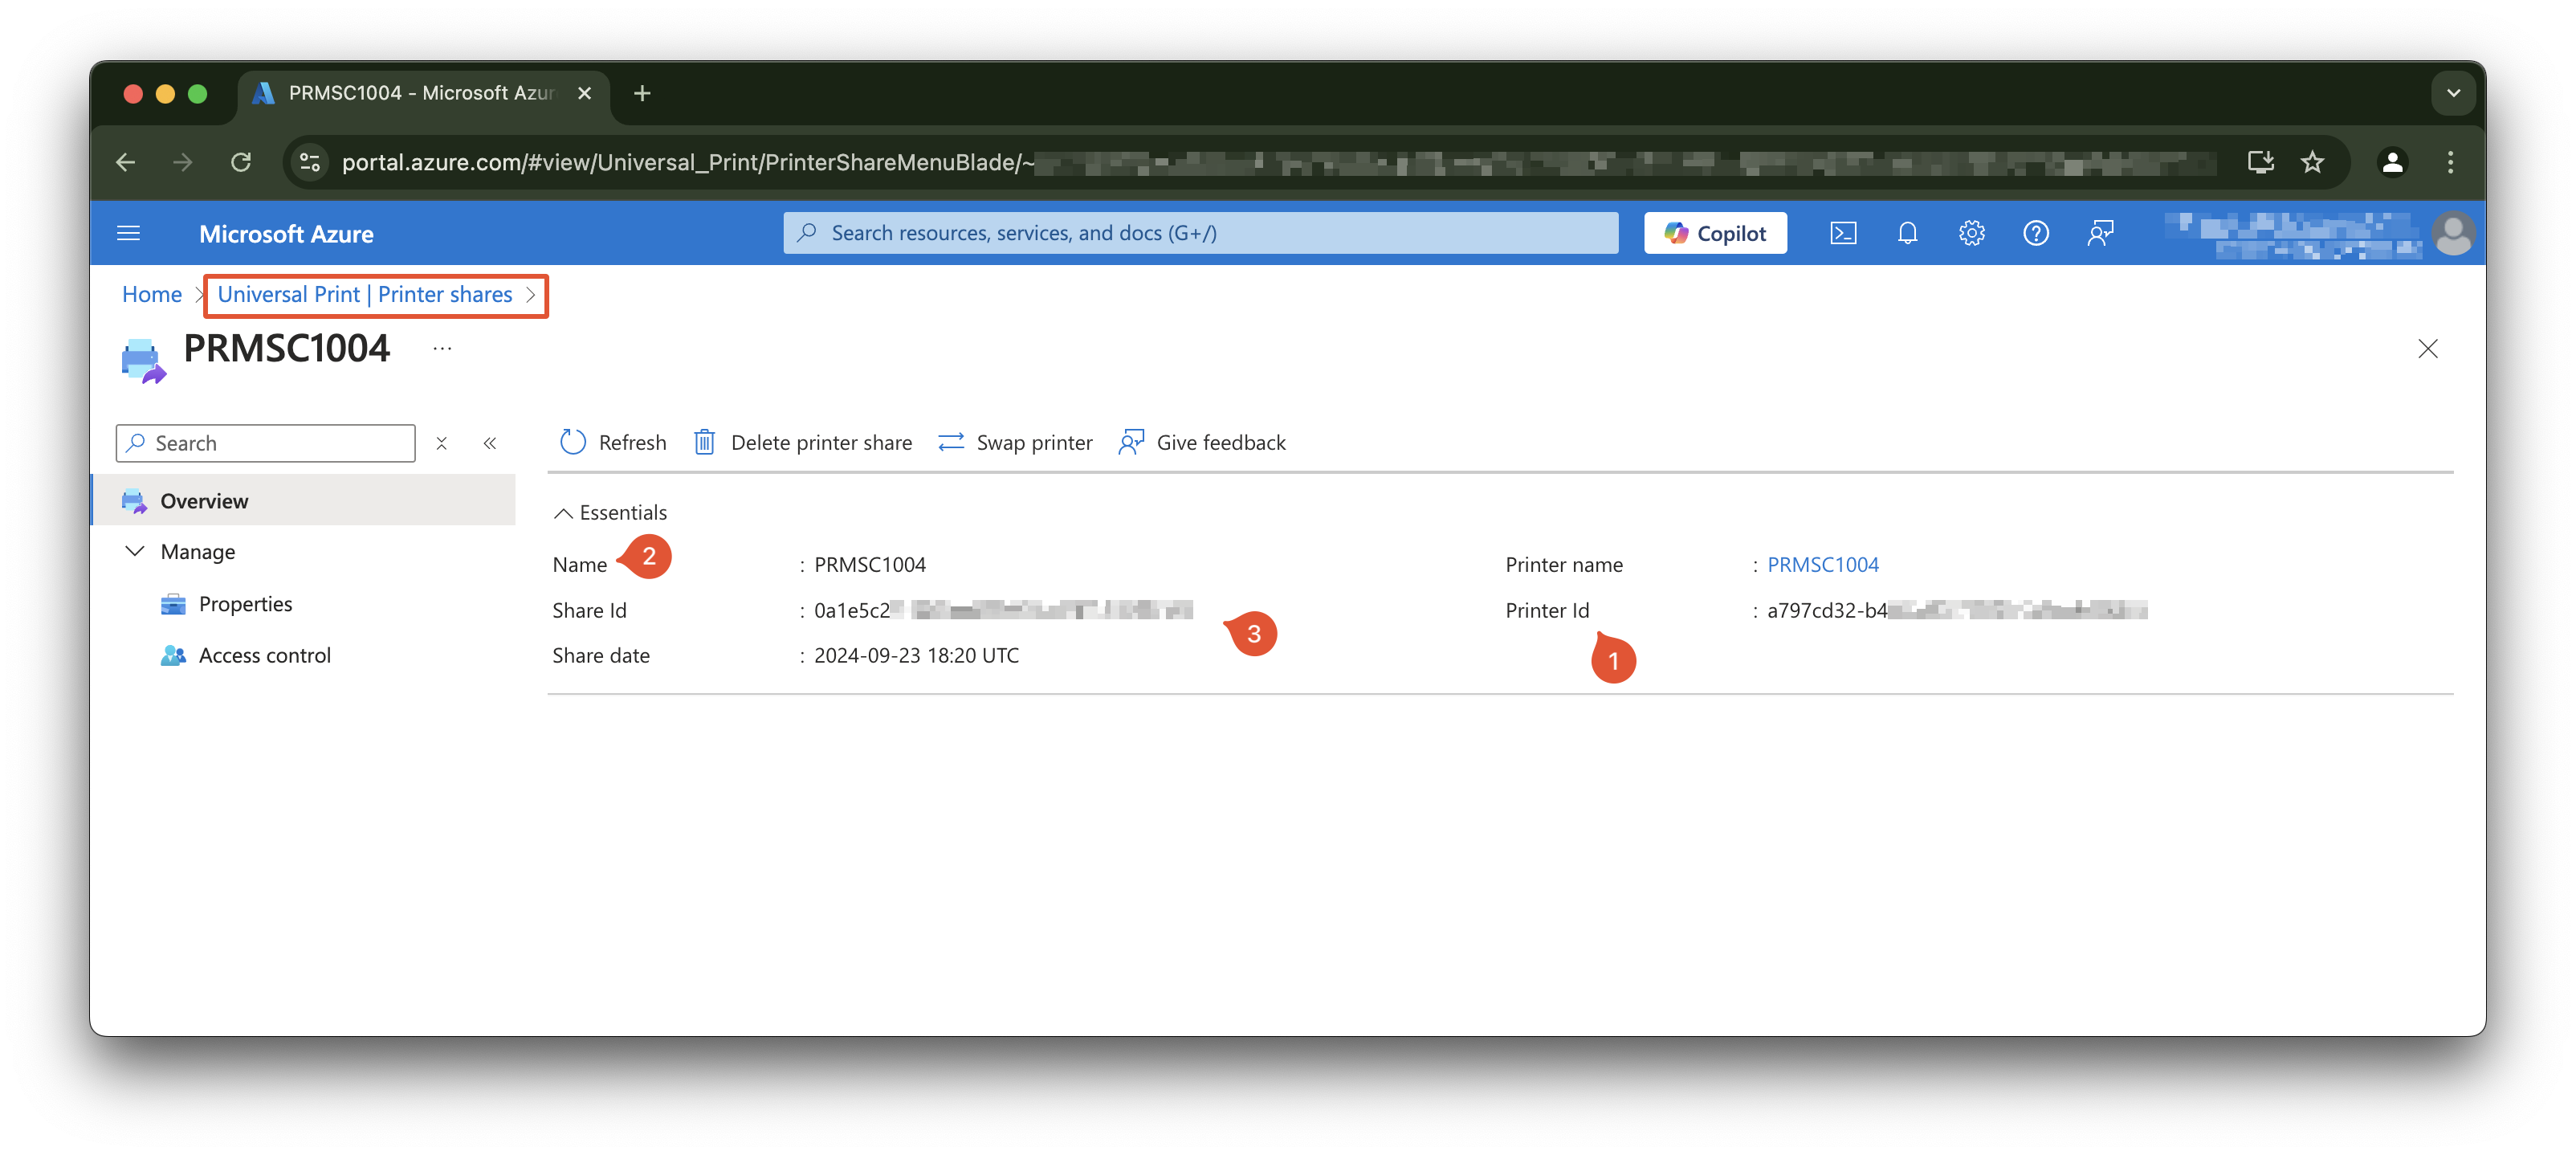
Task: Click the site information icon in the address bar
Action: click(x=310, y=162)
